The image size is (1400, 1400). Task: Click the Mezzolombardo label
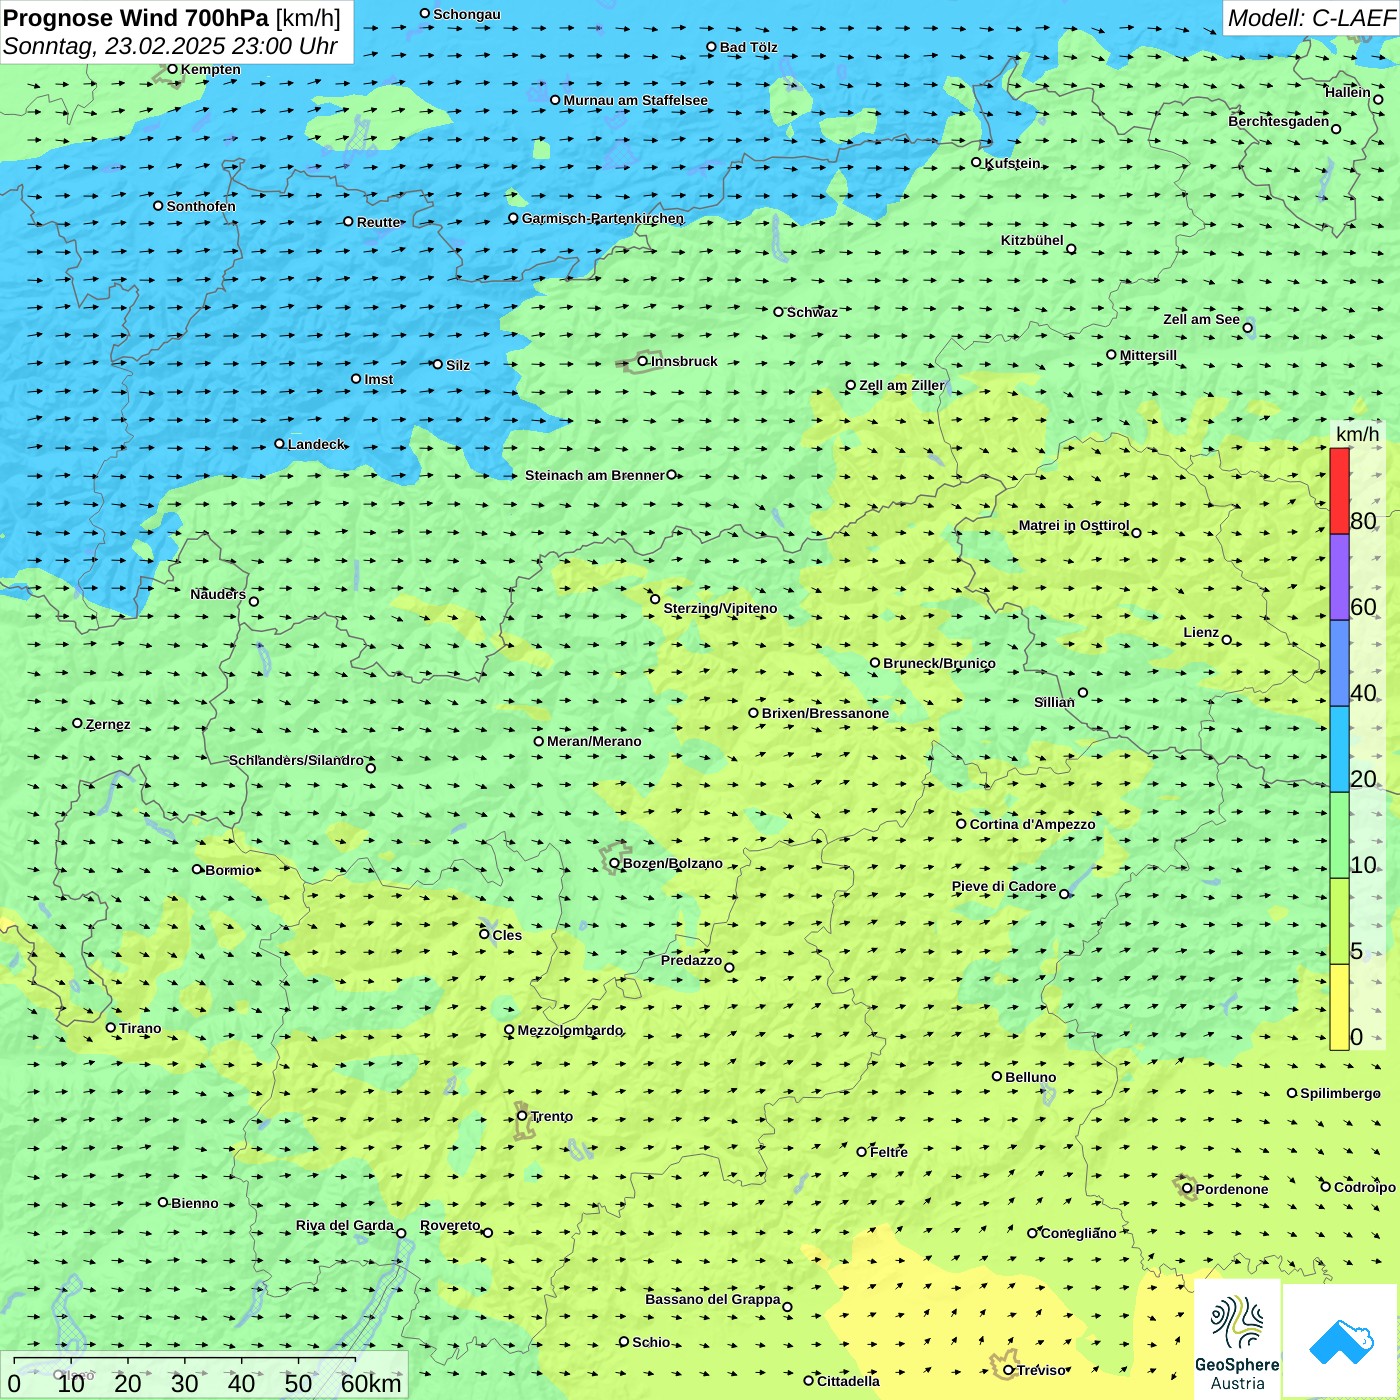click(570, 1030)
